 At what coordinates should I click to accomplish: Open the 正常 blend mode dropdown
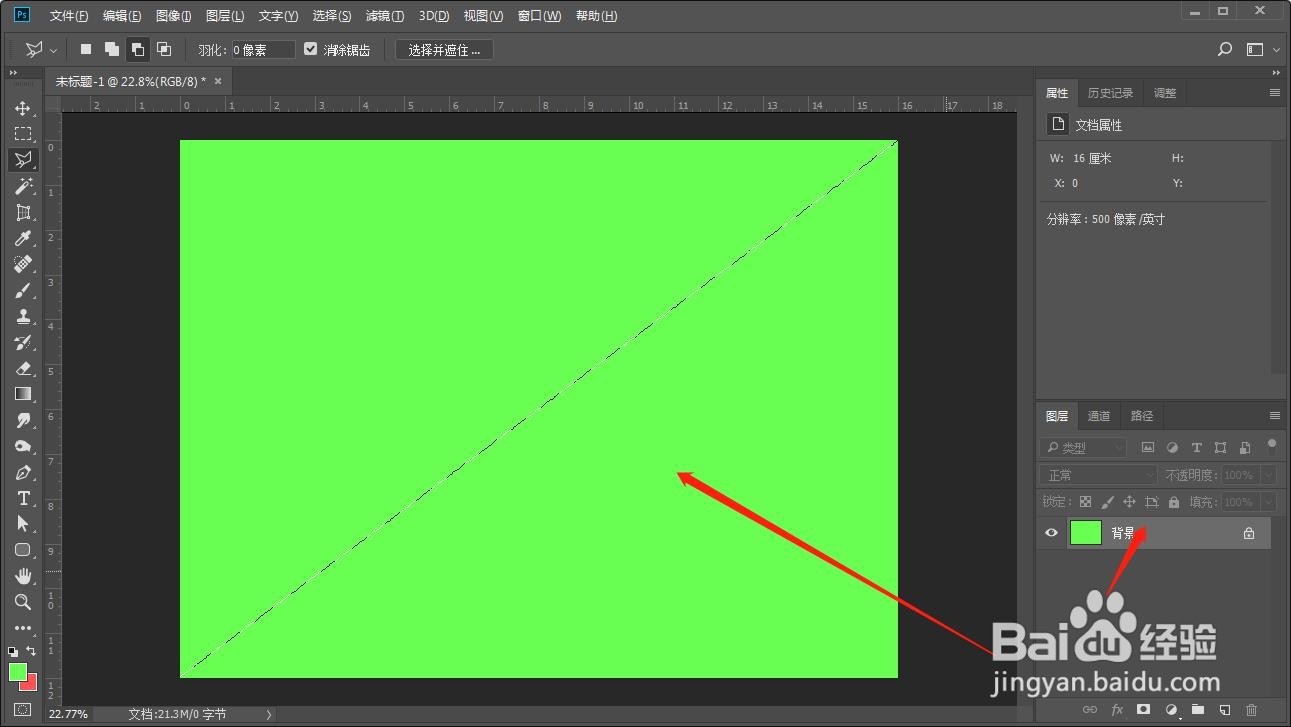1099,475
